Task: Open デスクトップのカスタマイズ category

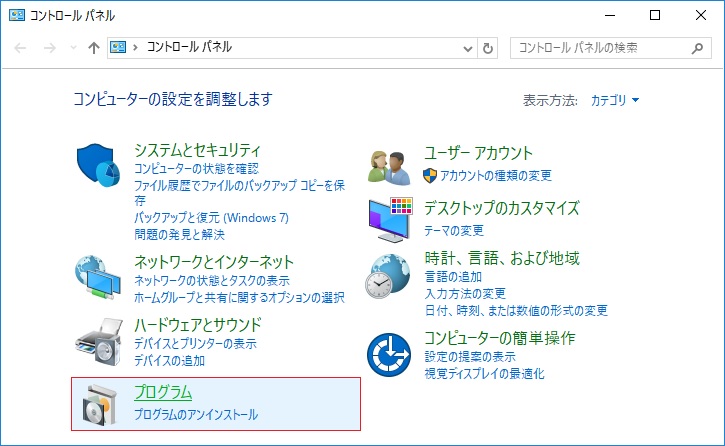Action: click(502, 208)
